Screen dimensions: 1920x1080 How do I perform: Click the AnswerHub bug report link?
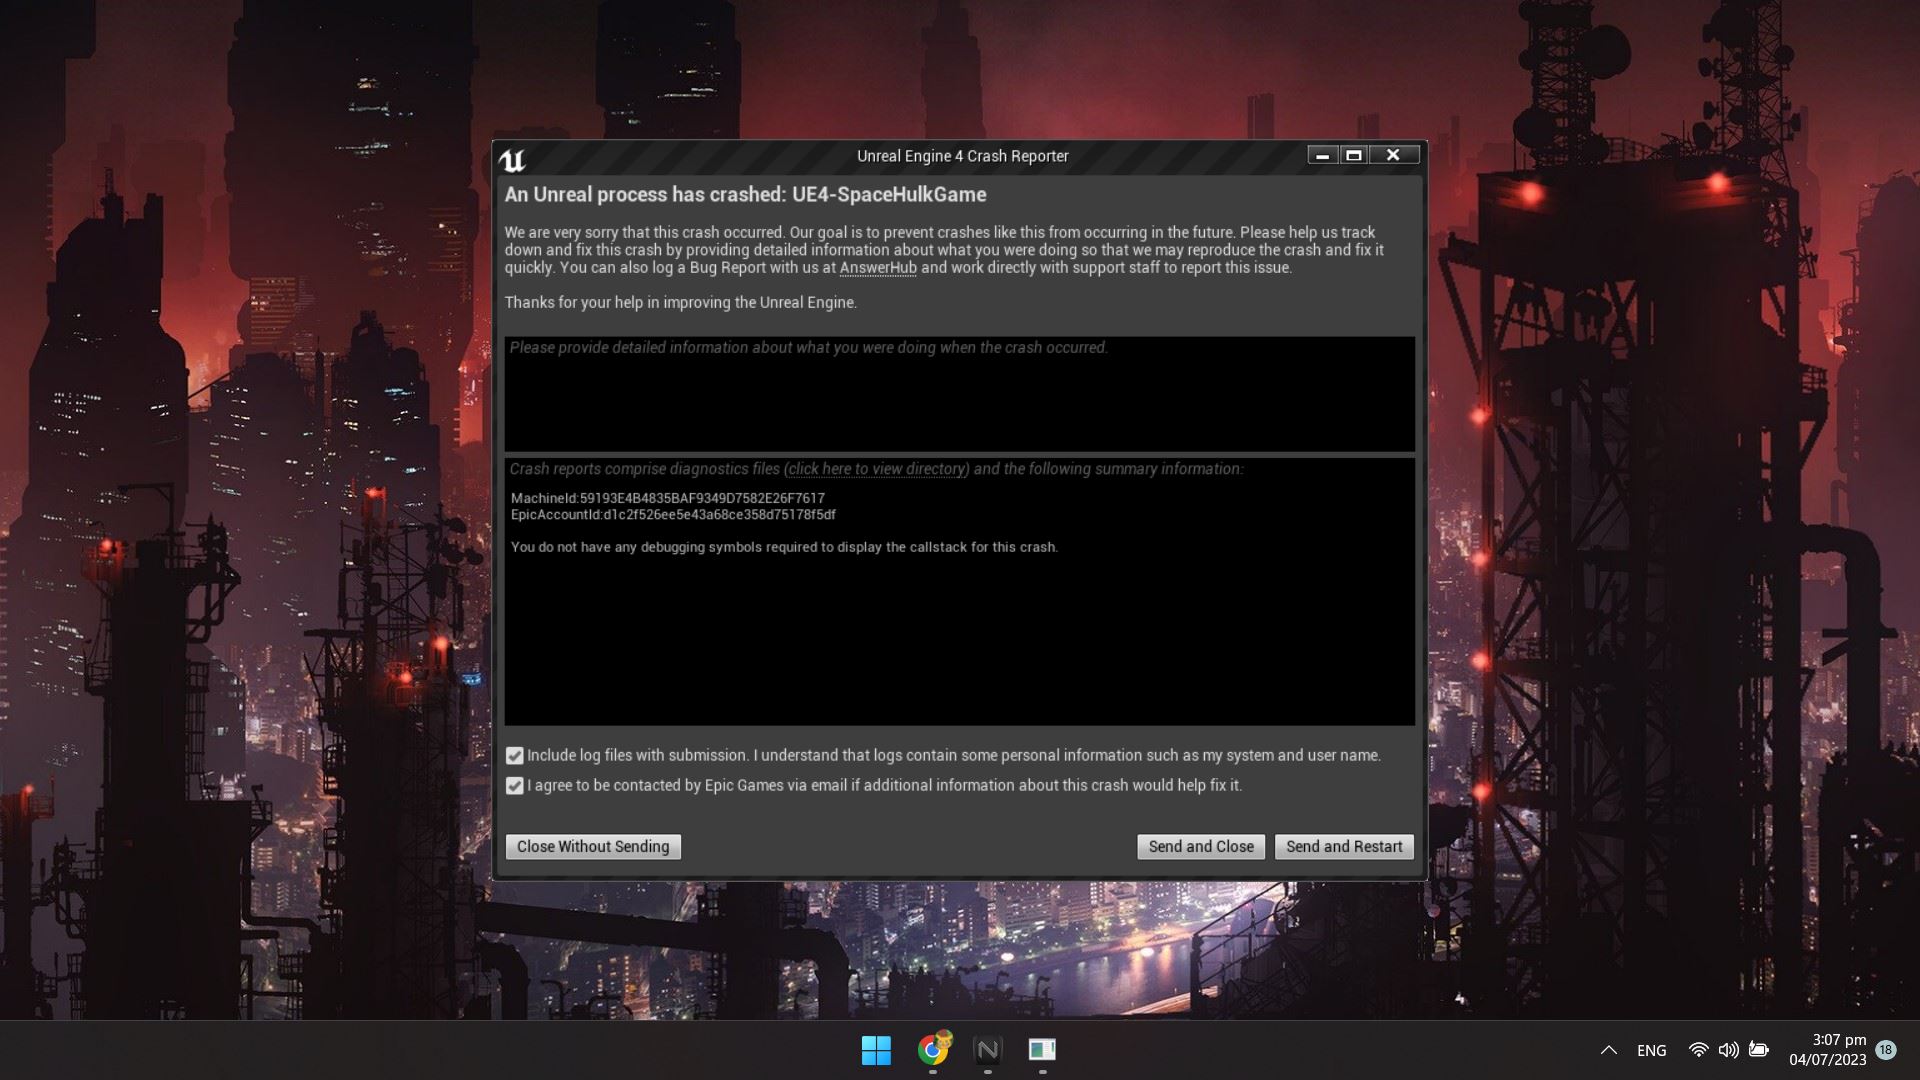click(877, 268)
